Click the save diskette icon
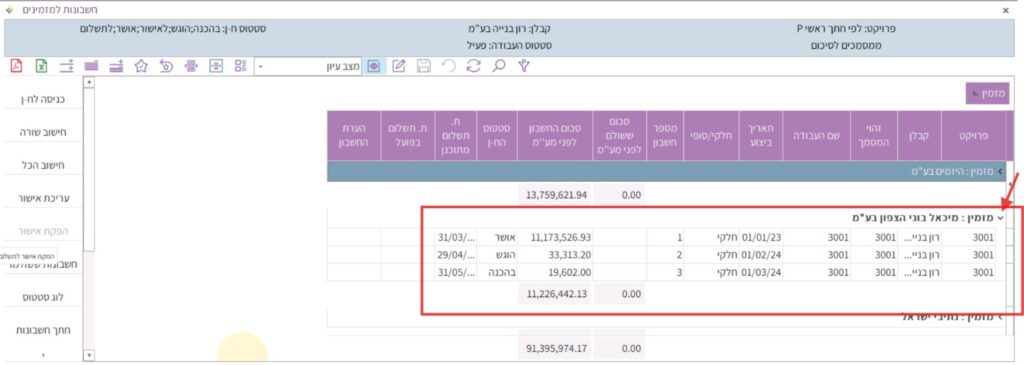Image resolution: width=1024 pixels, height=365 pixels. (x=424, y=66)
